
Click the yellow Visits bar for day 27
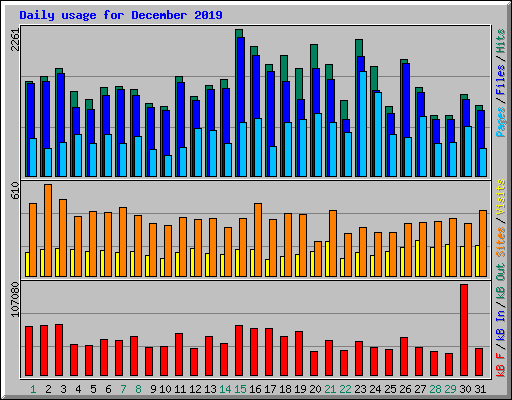tap(417, 258)
